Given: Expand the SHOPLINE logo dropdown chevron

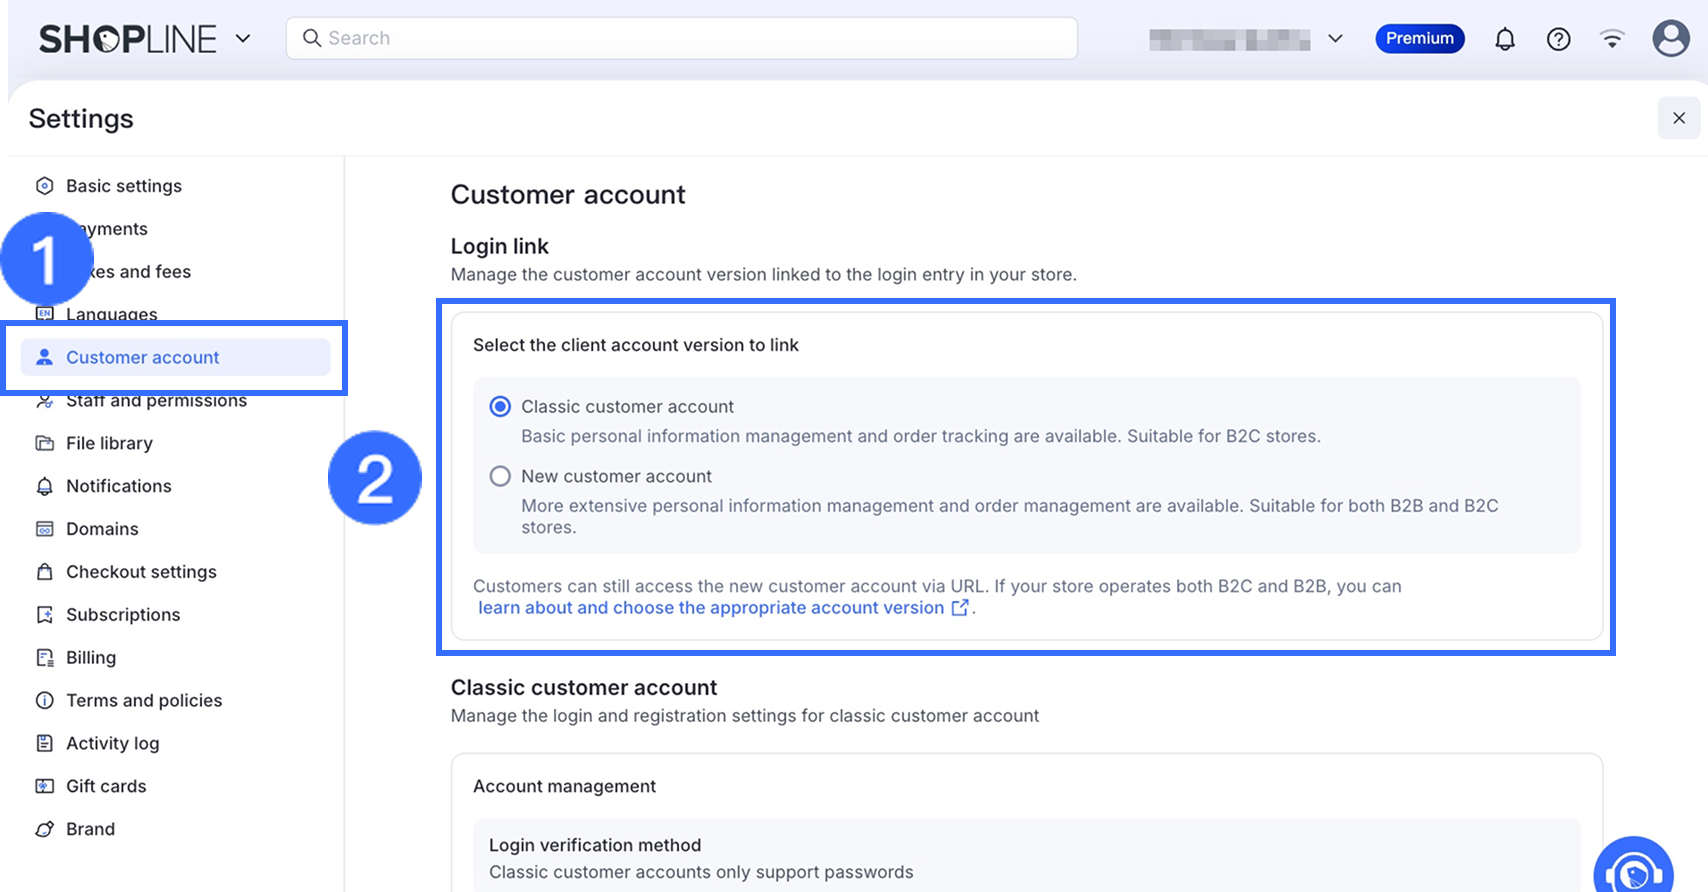Looking at the screenshot, I should pyautogui.click(x=243, y=39).
